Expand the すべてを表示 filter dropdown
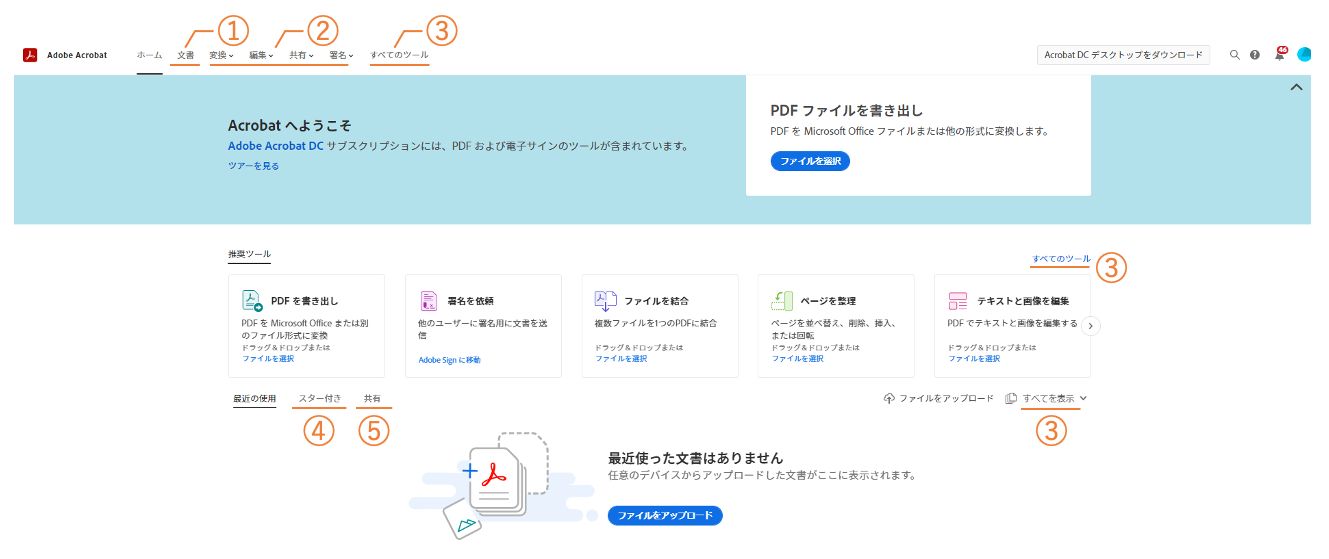 [1057, 398]
